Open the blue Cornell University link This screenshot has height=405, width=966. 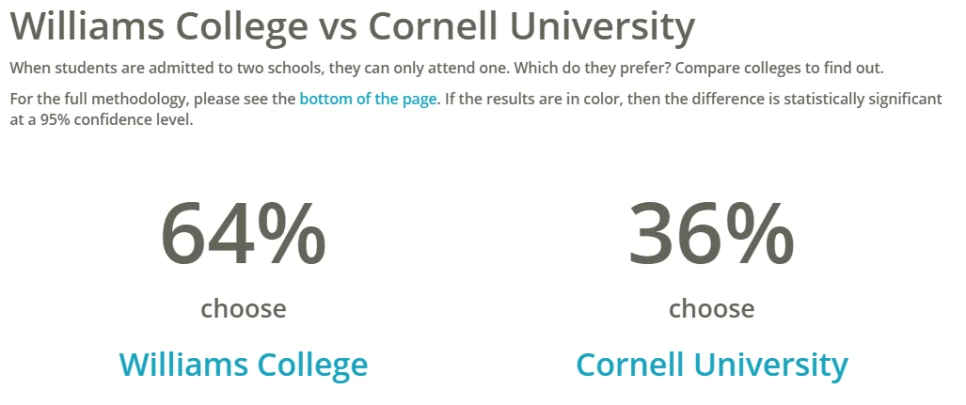(x=712, y=365)
